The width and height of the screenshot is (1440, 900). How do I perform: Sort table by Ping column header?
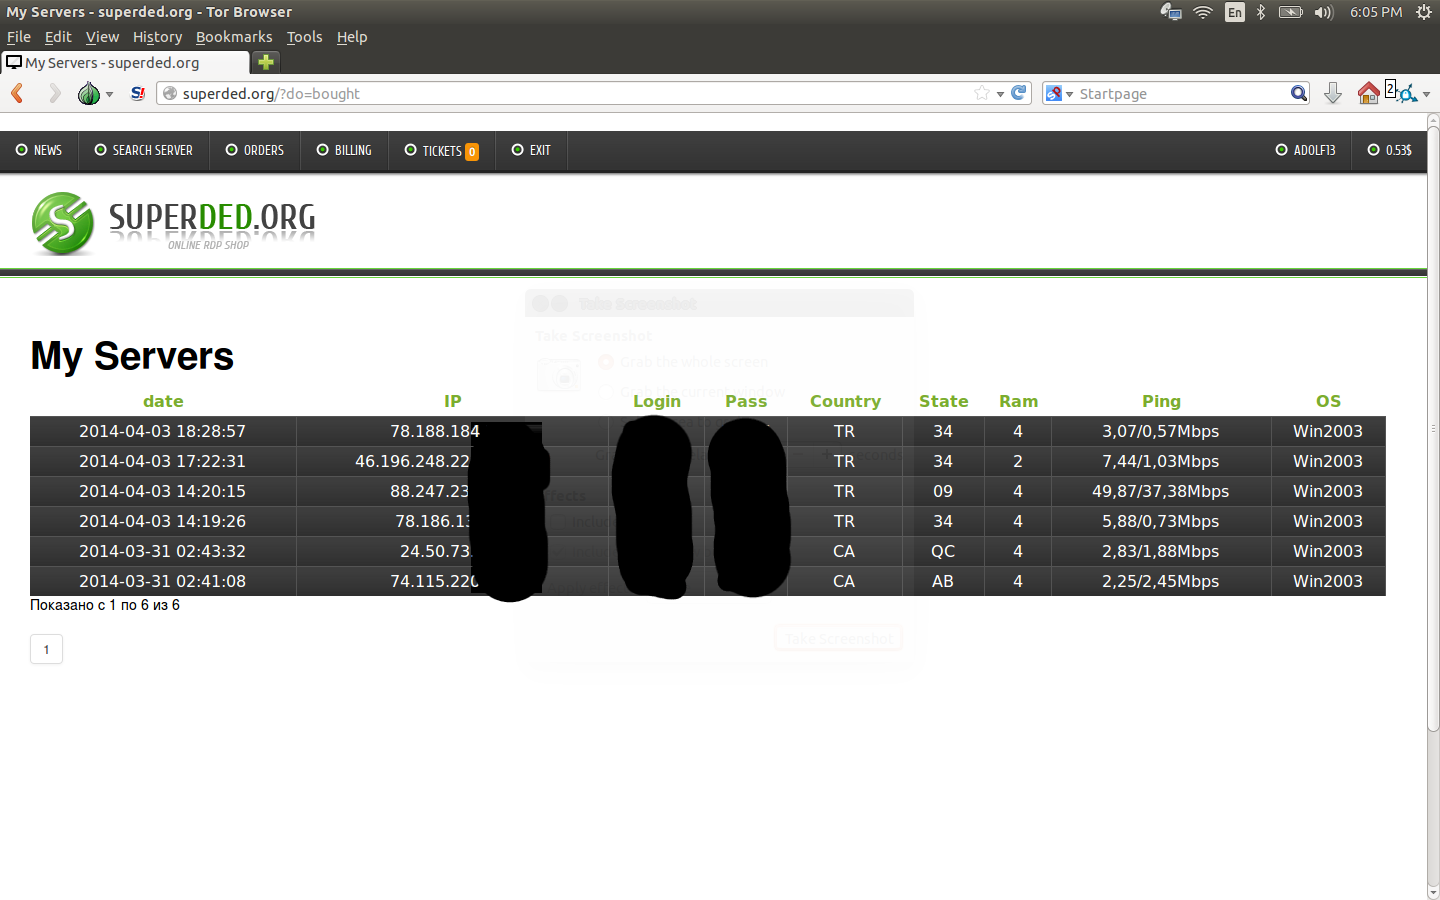(x=1161, y=401)
